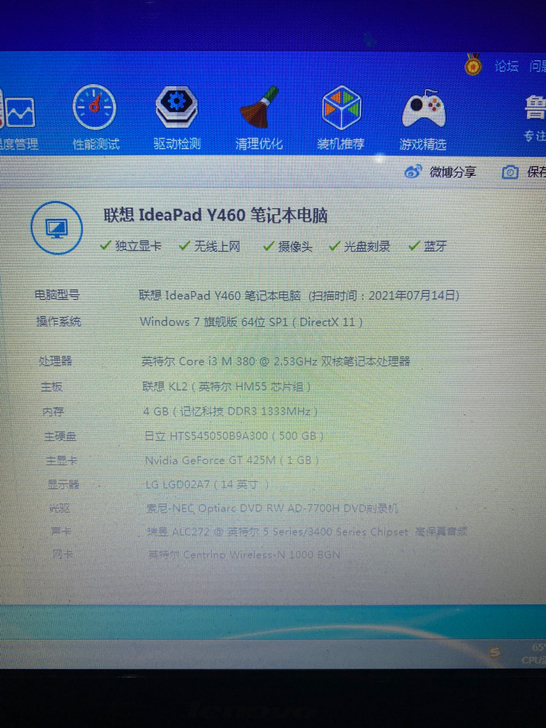This screenshot has width=546, height=728.
Task: Click the 处理器 row label
Action: tap(56, 361)
